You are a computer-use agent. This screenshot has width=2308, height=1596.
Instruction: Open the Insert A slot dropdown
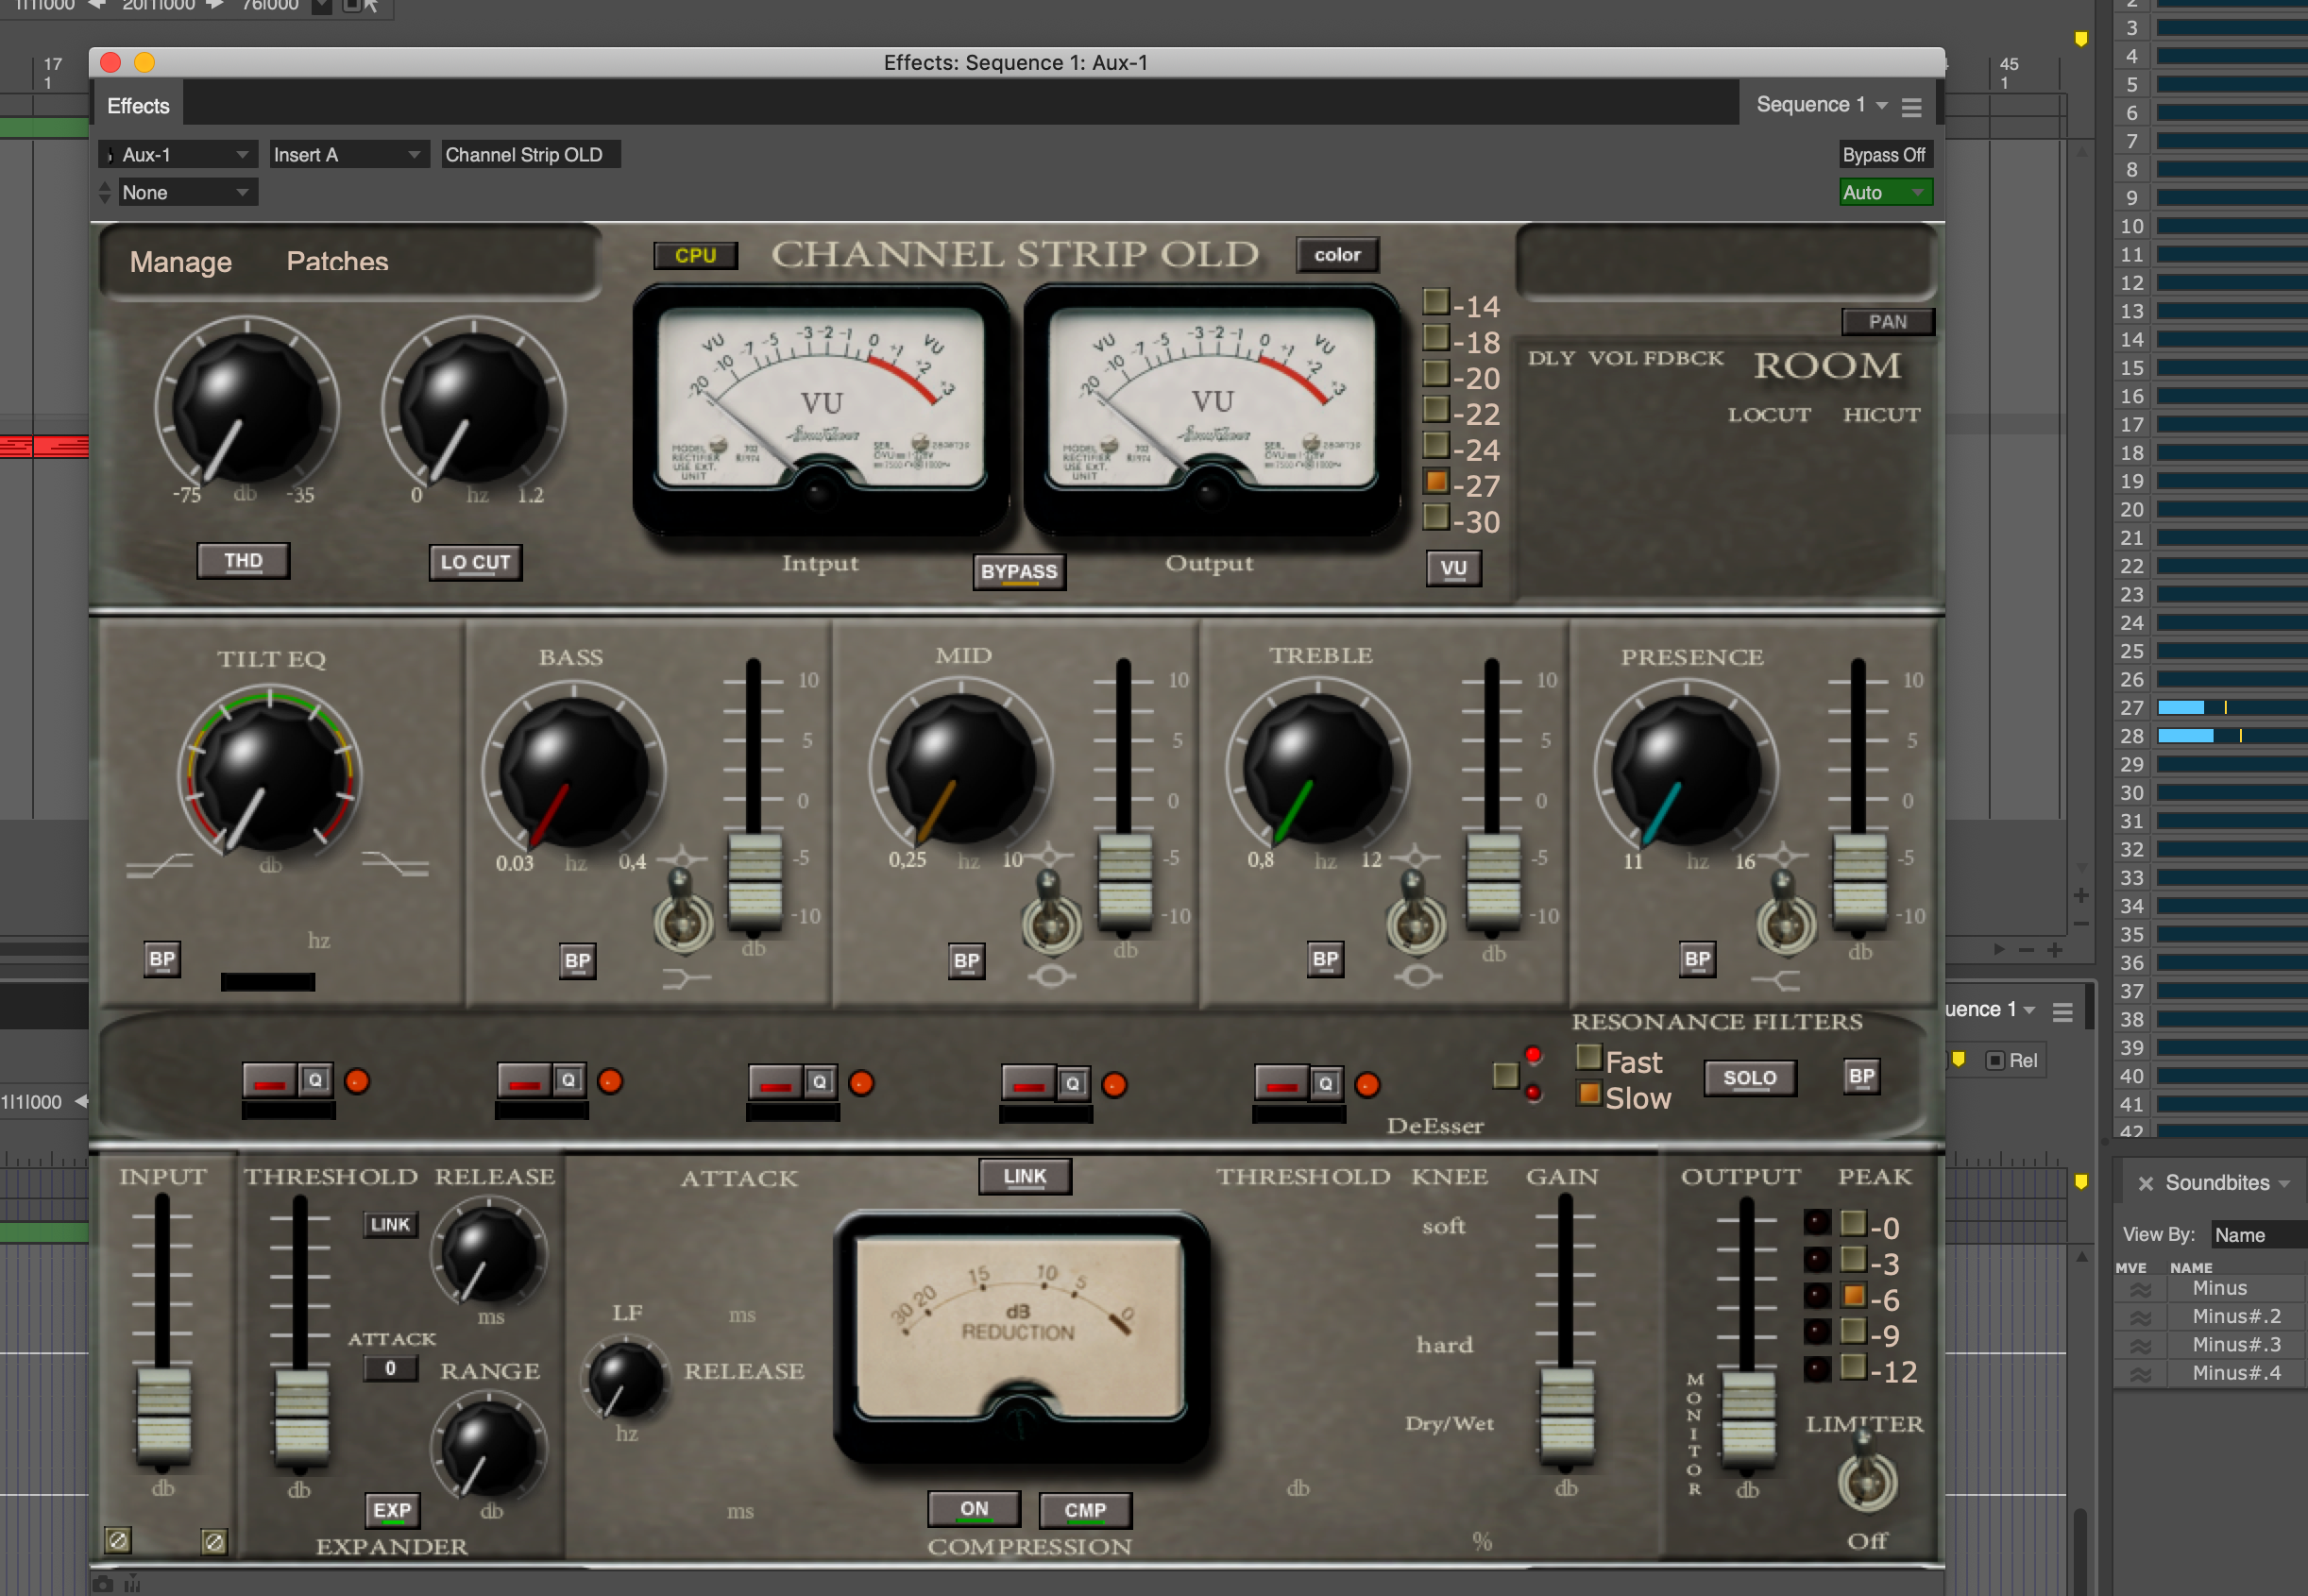click(x=347, y=155)
